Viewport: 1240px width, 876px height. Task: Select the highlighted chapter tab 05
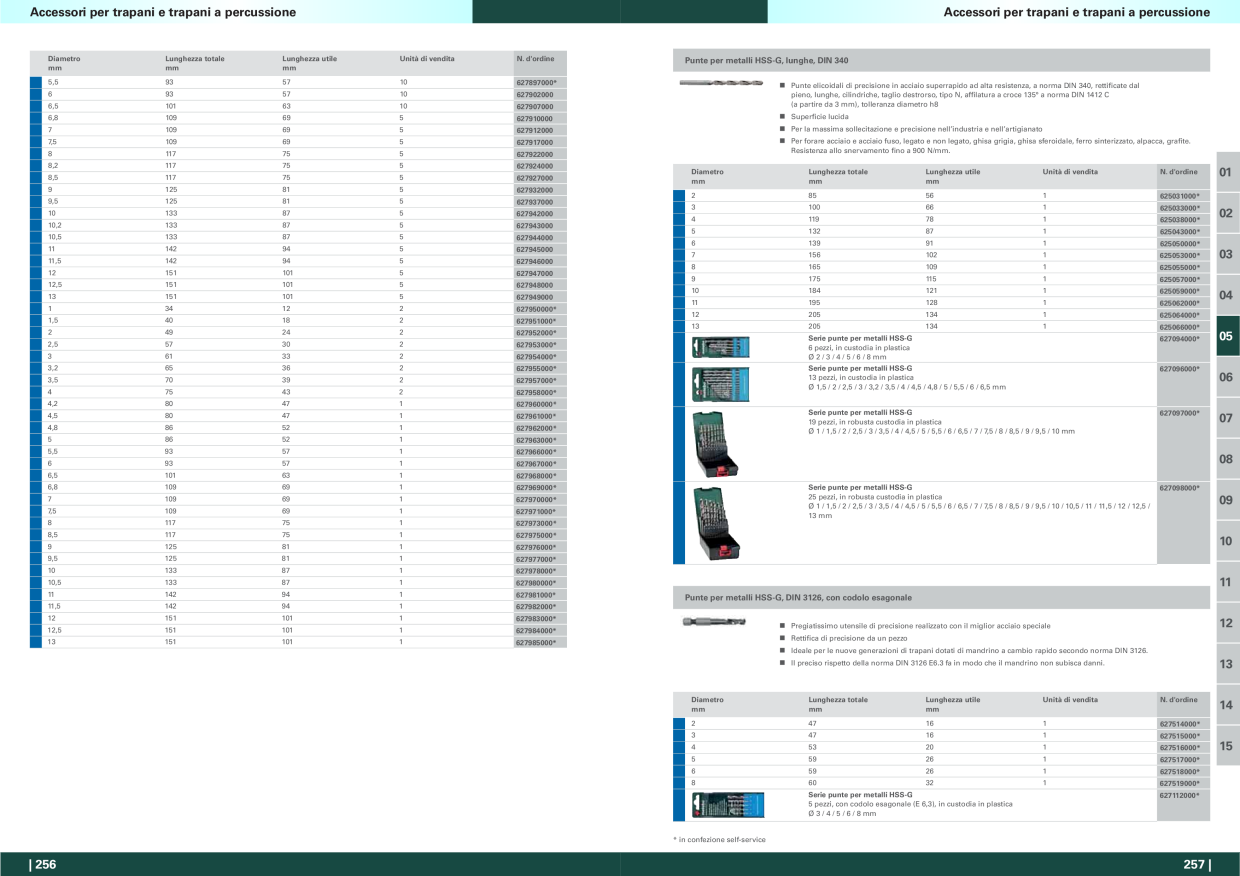click(x=1226, y=336)
